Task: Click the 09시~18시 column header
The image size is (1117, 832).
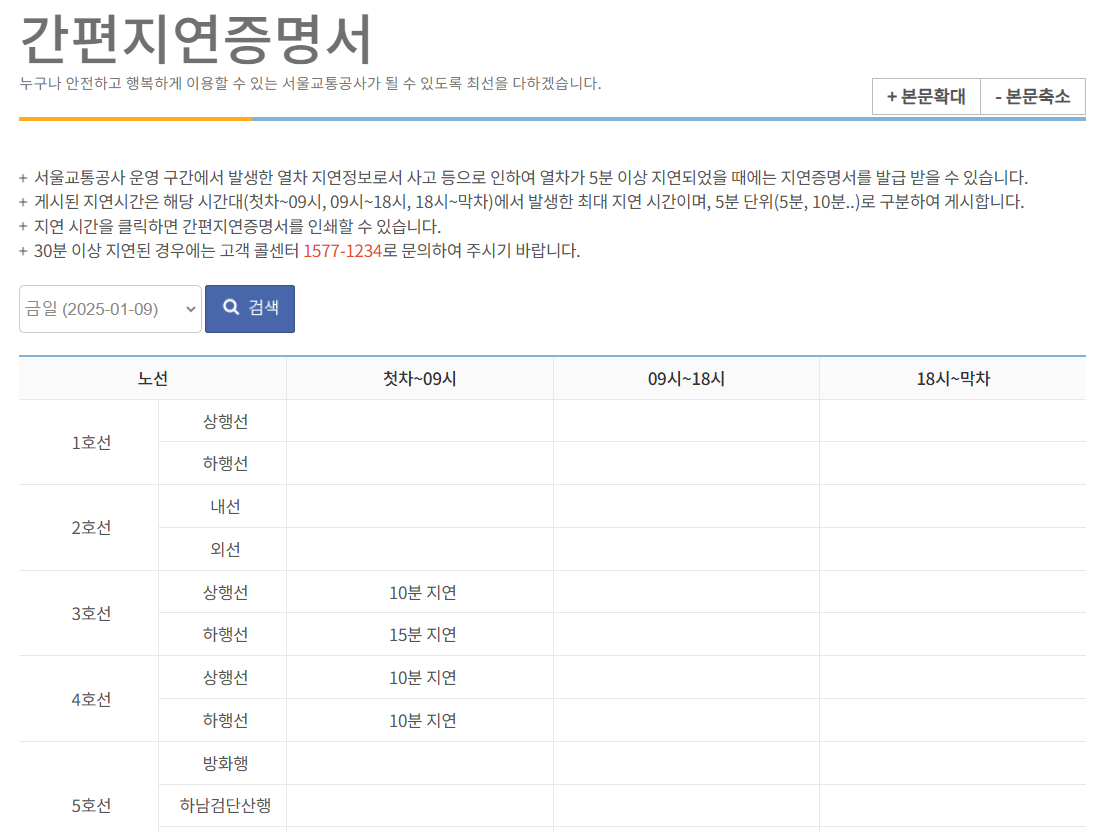Action: pos(687,377)
